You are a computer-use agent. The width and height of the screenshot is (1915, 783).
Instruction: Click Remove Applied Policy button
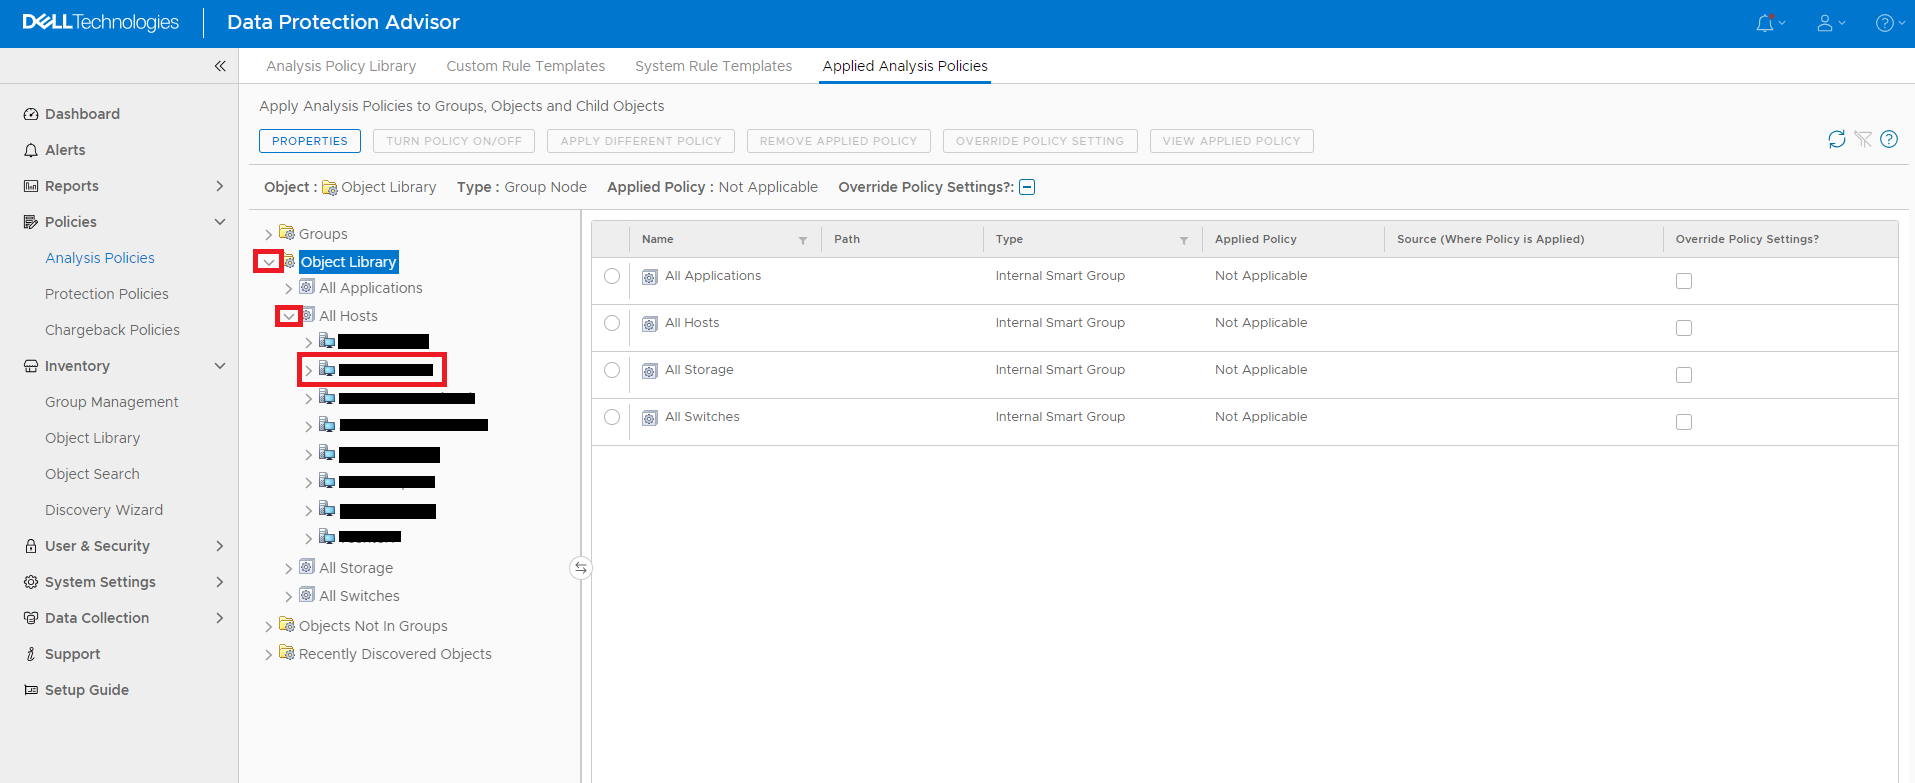point(838,141)
